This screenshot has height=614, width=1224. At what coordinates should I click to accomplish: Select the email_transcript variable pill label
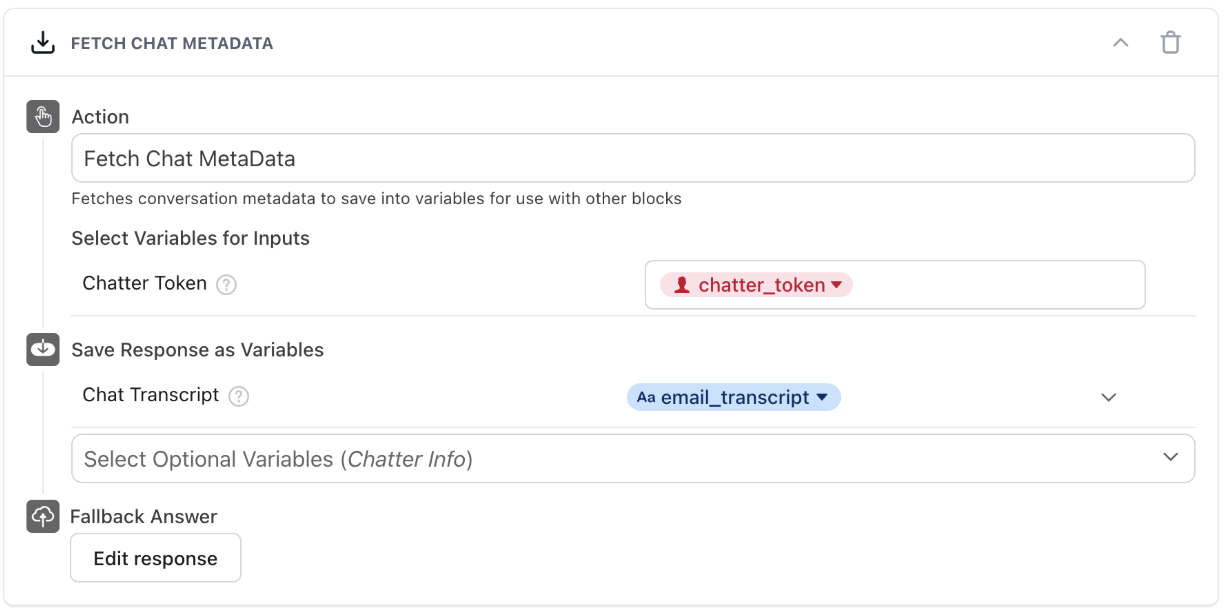(x=734, y=397)
